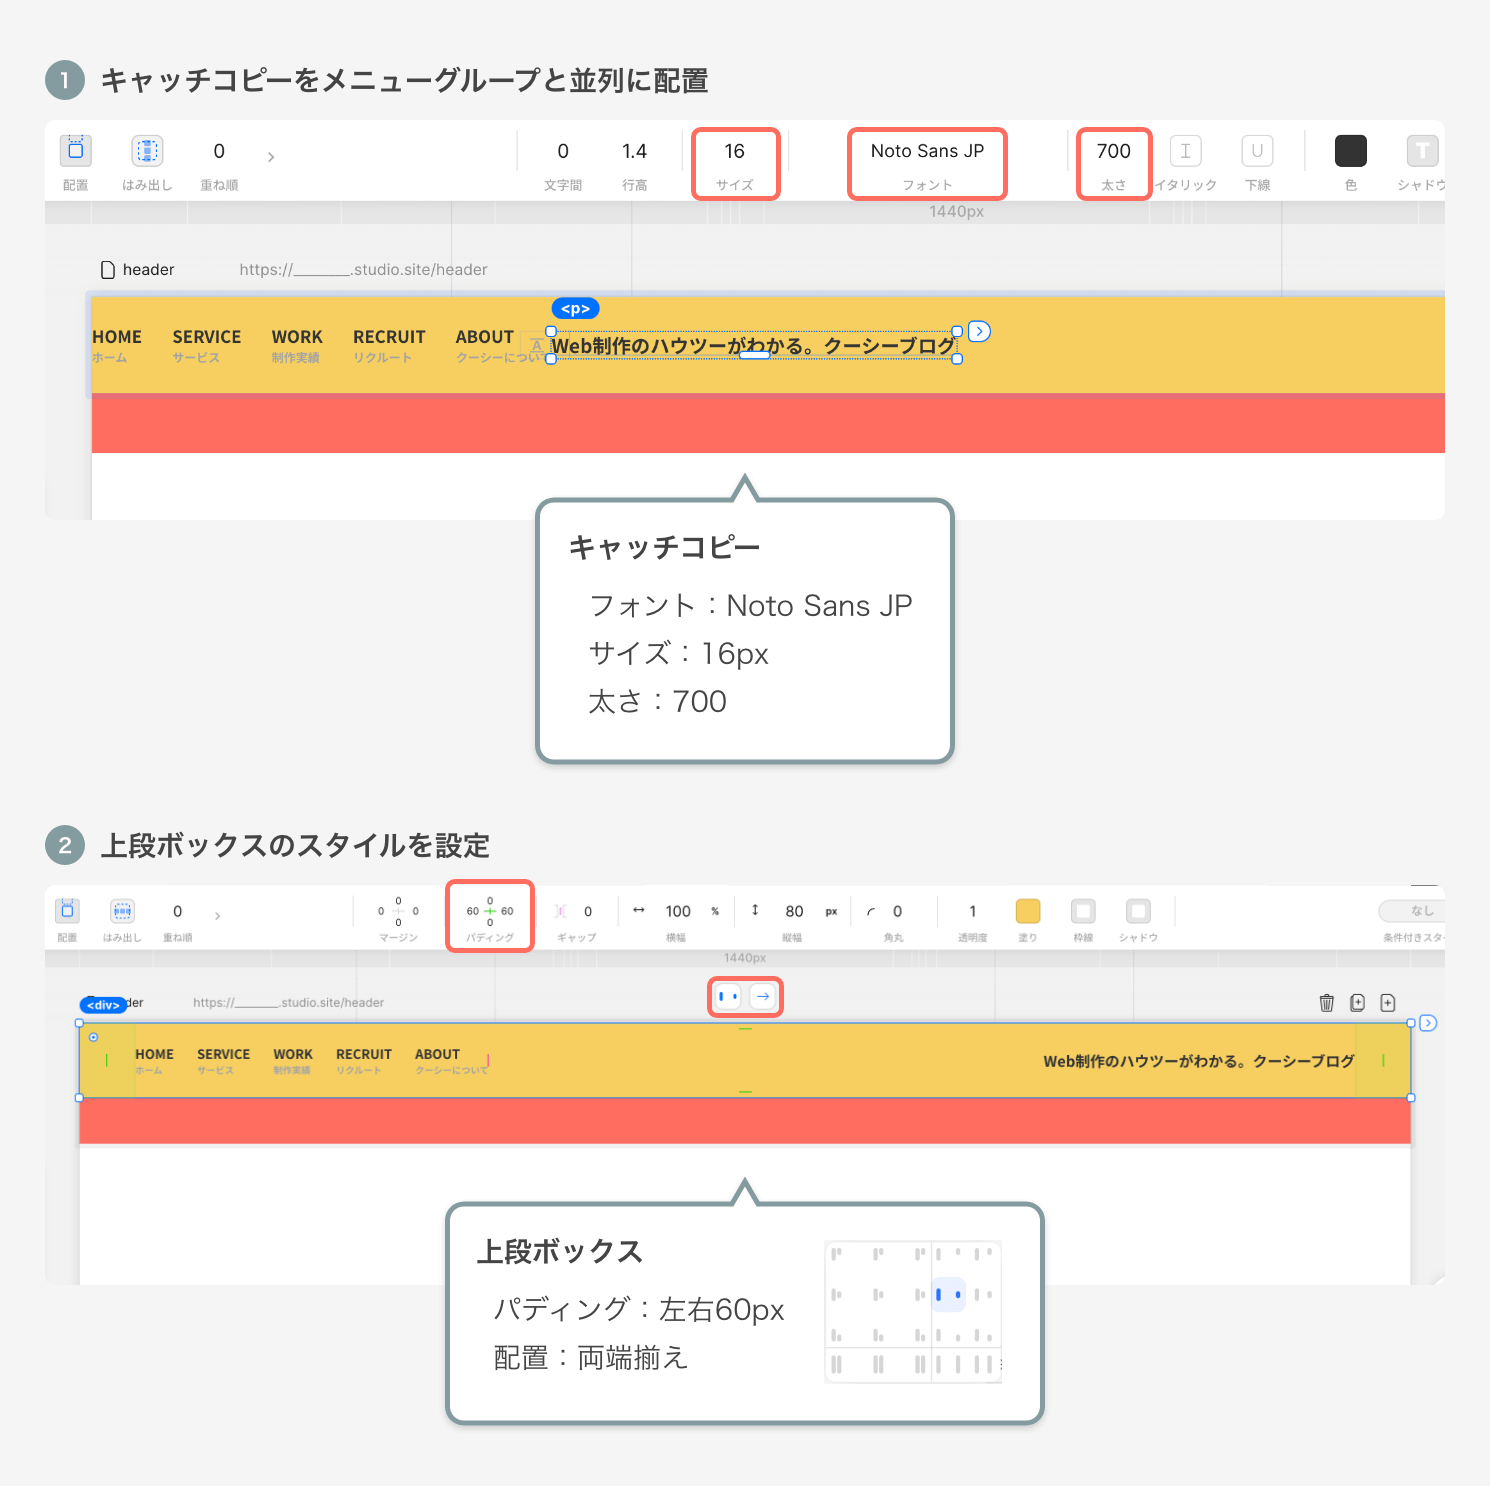Image resolution: width=1490 pixels, height=1486 pixels.
Task: Click the 重ね順 z-order value 0 in the box toolbar
Action: 178,911
